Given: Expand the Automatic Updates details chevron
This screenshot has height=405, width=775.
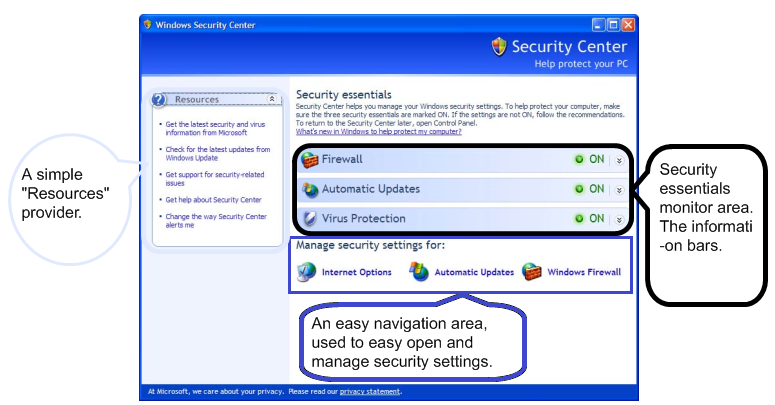Looking at the screenshot, I should 619,190.
